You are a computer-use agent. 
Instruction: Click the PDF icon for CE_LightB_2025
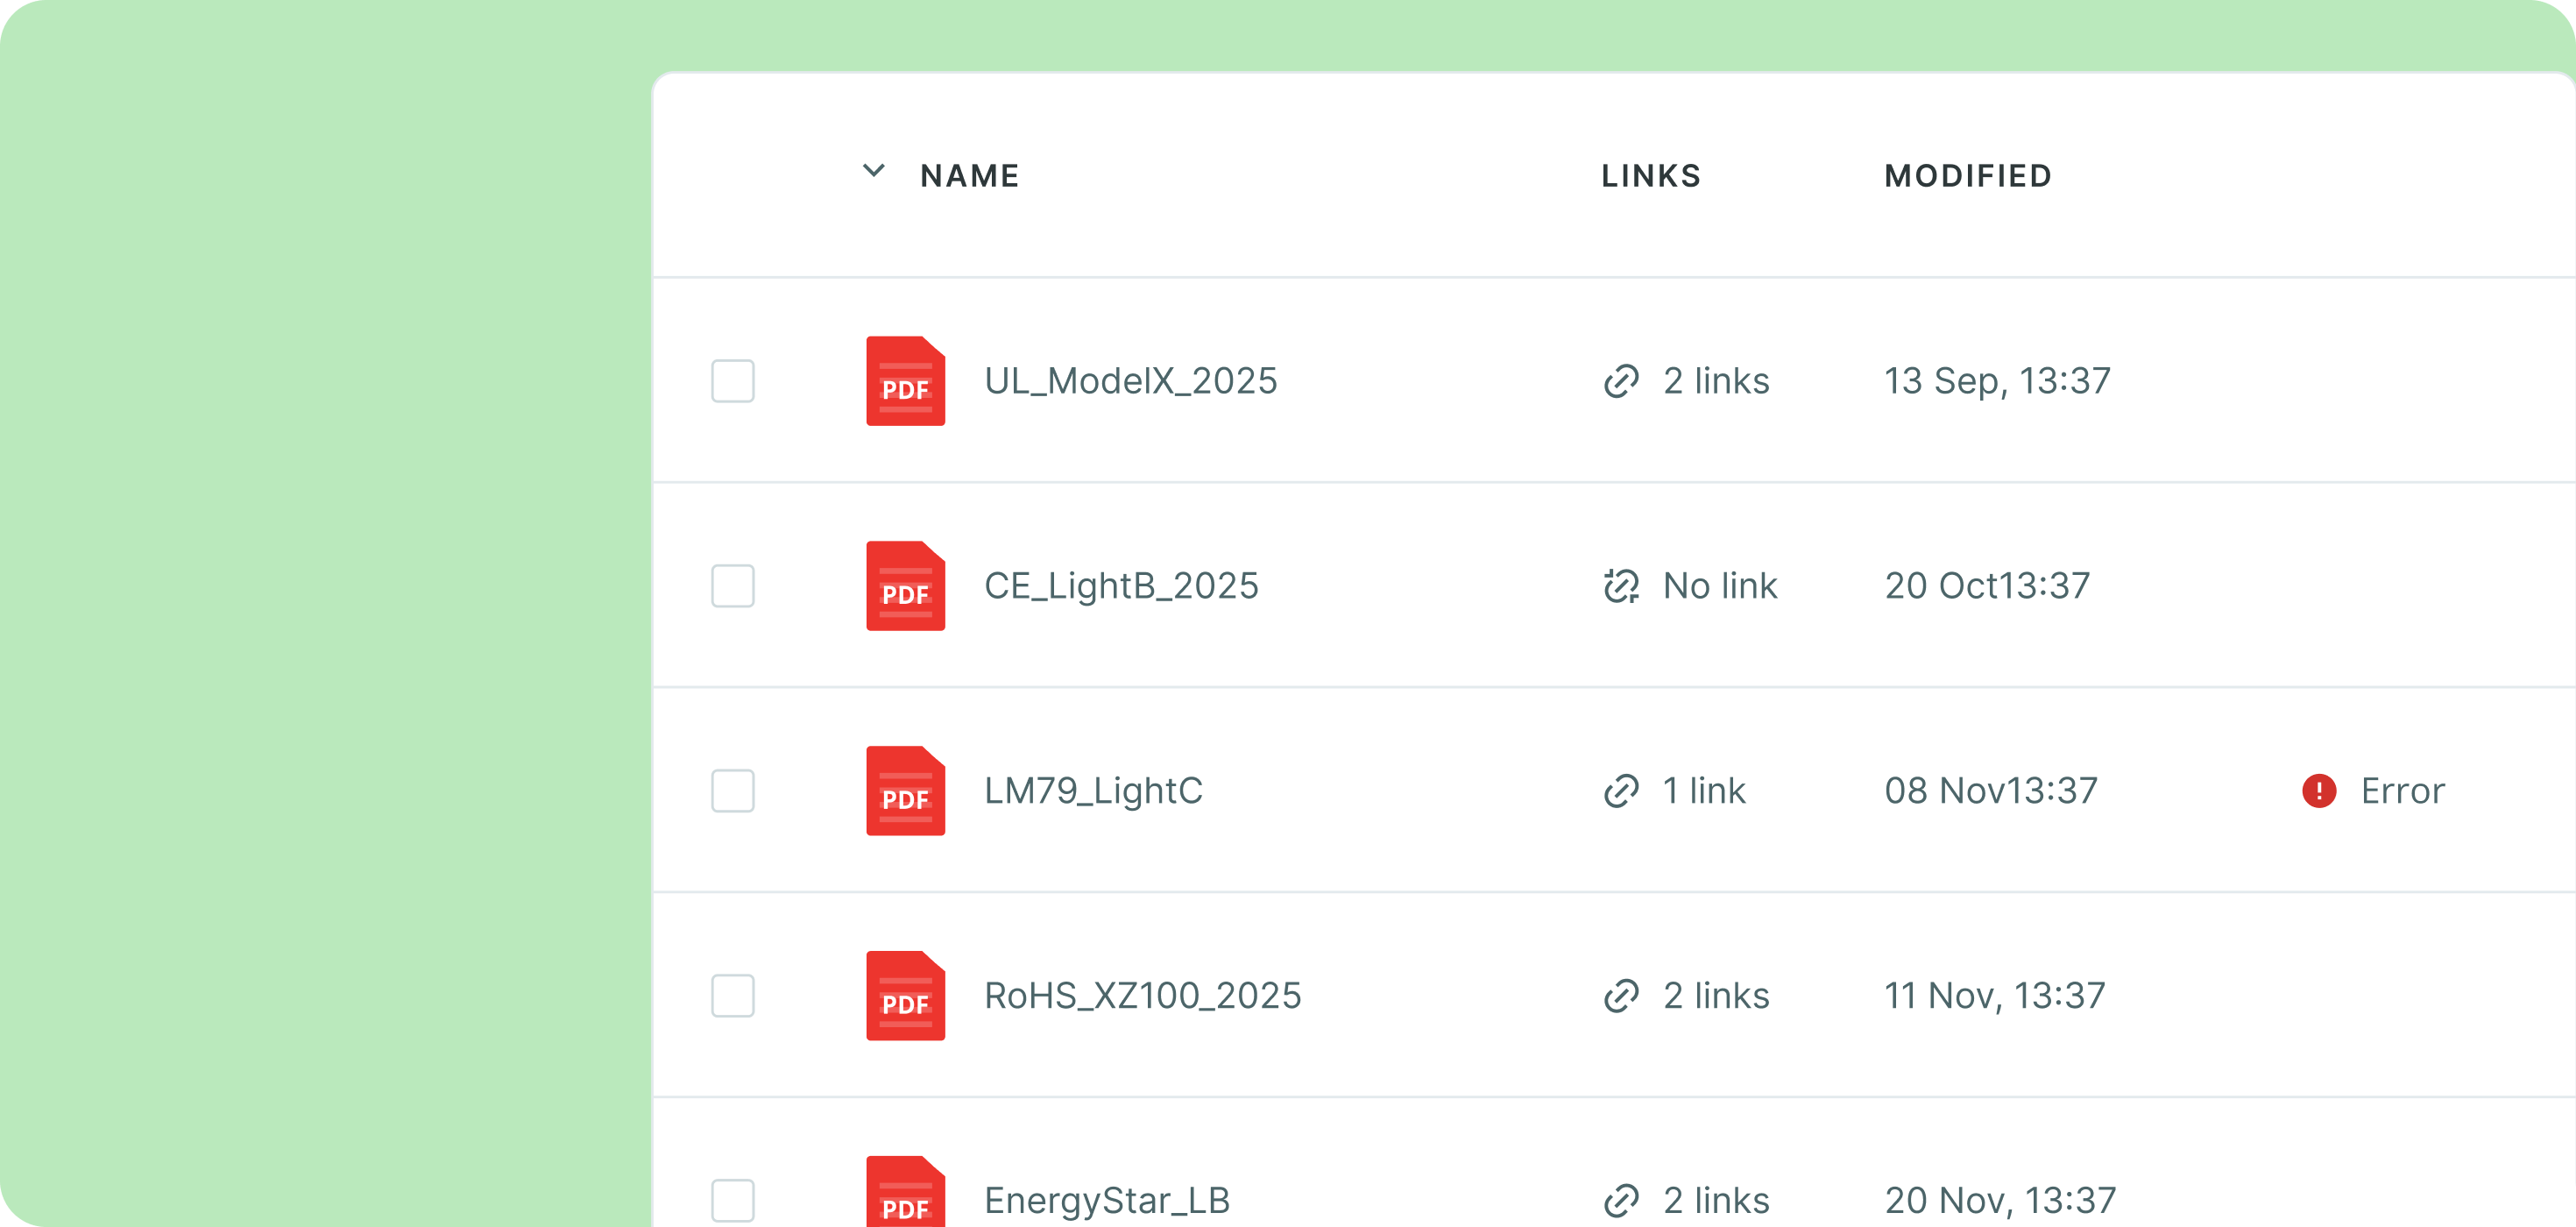tap(905, 586)
